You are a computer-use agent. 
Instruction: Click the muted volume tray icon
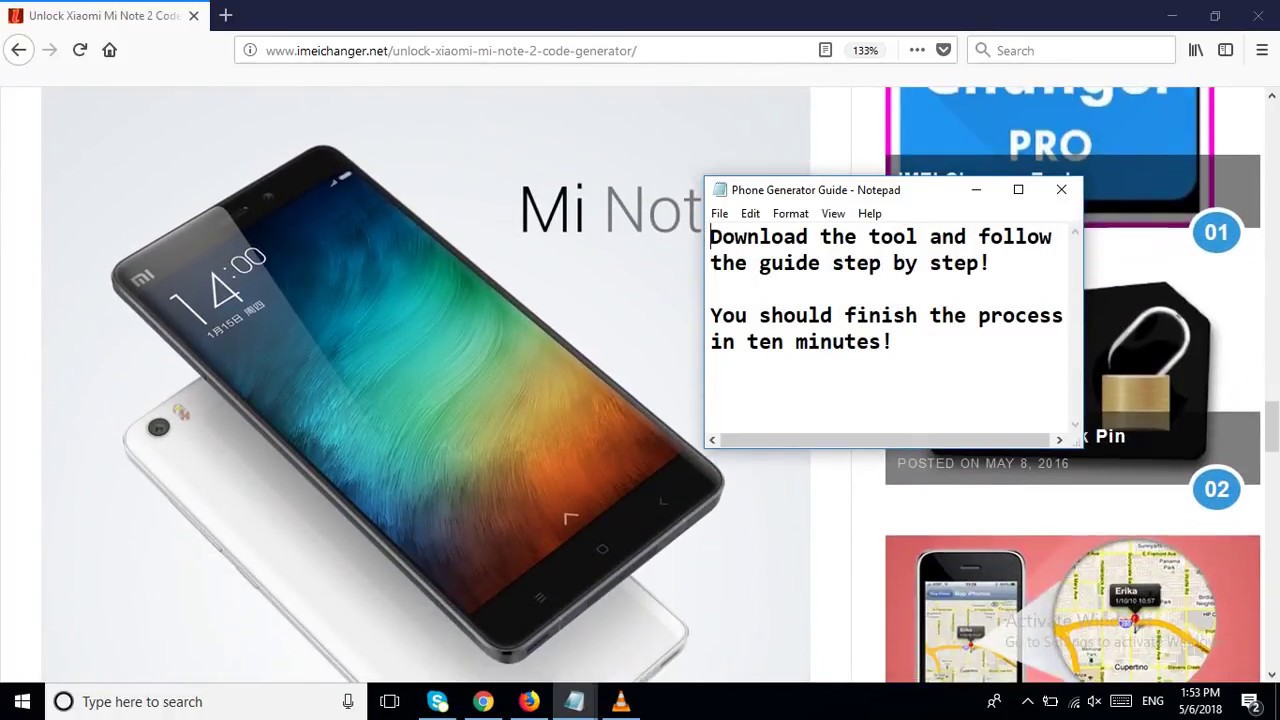(x=1095, y=702)
